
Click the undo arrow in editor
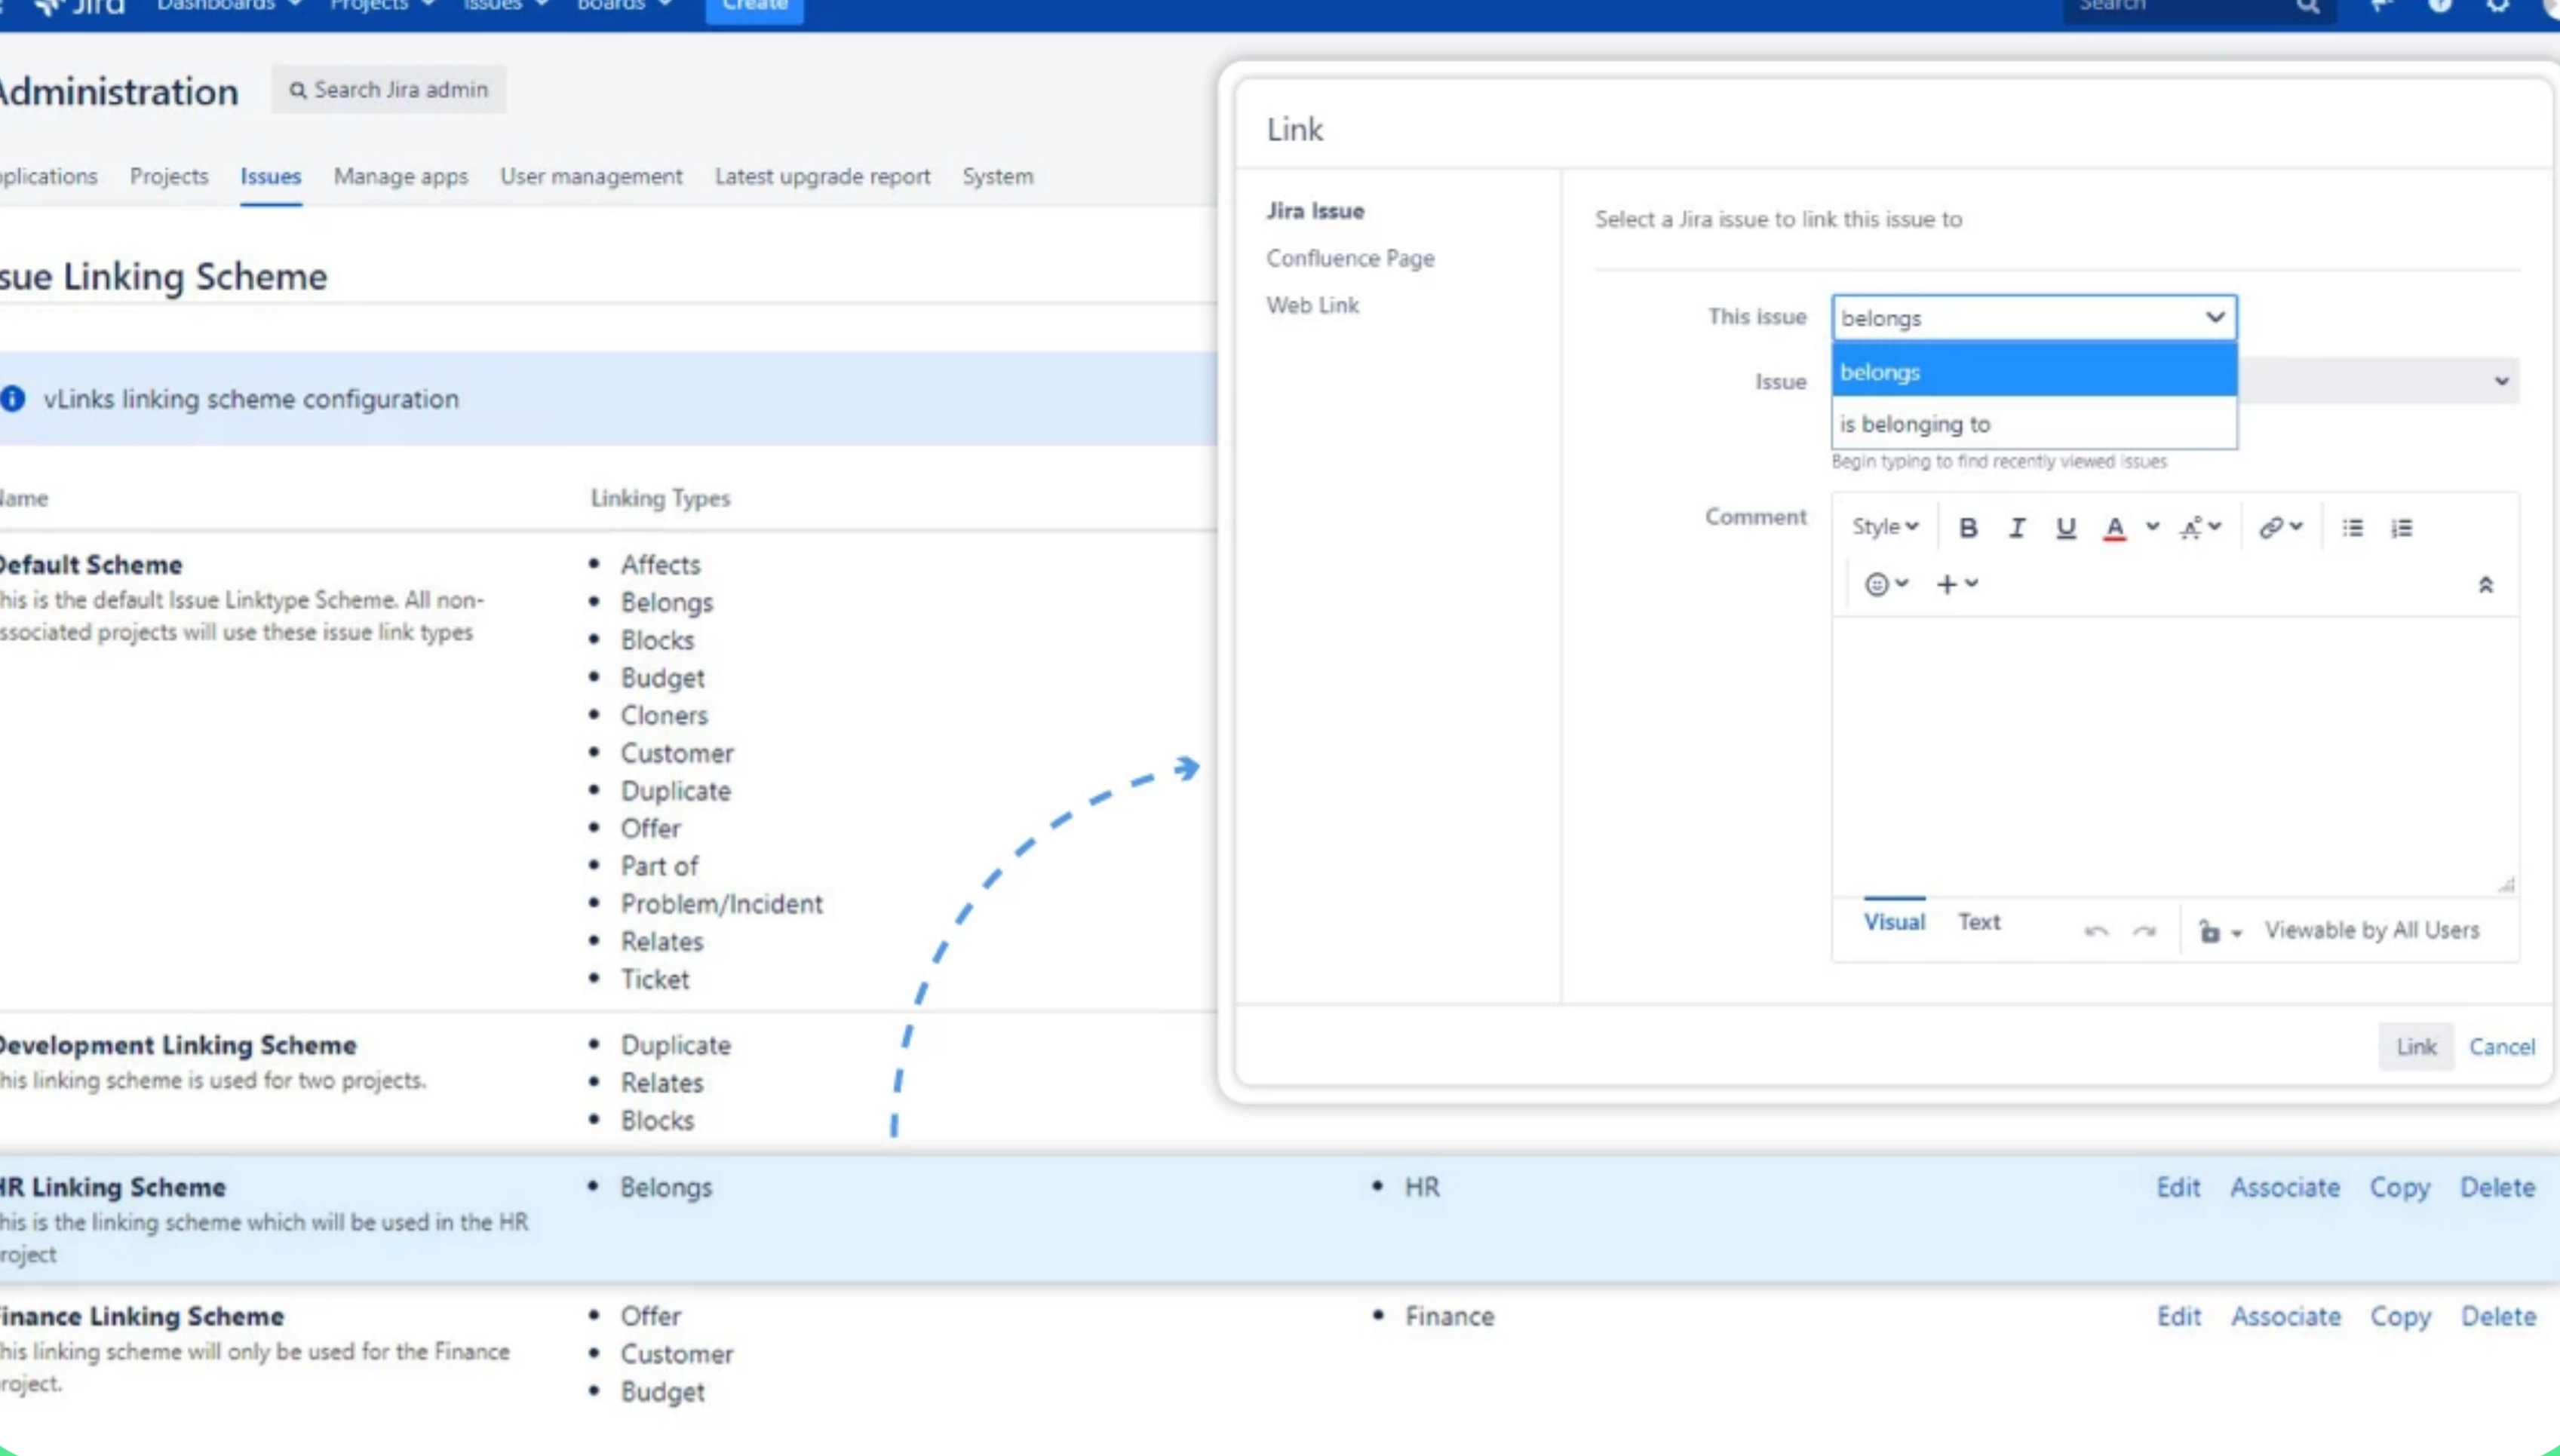(x=2096, y=931)
